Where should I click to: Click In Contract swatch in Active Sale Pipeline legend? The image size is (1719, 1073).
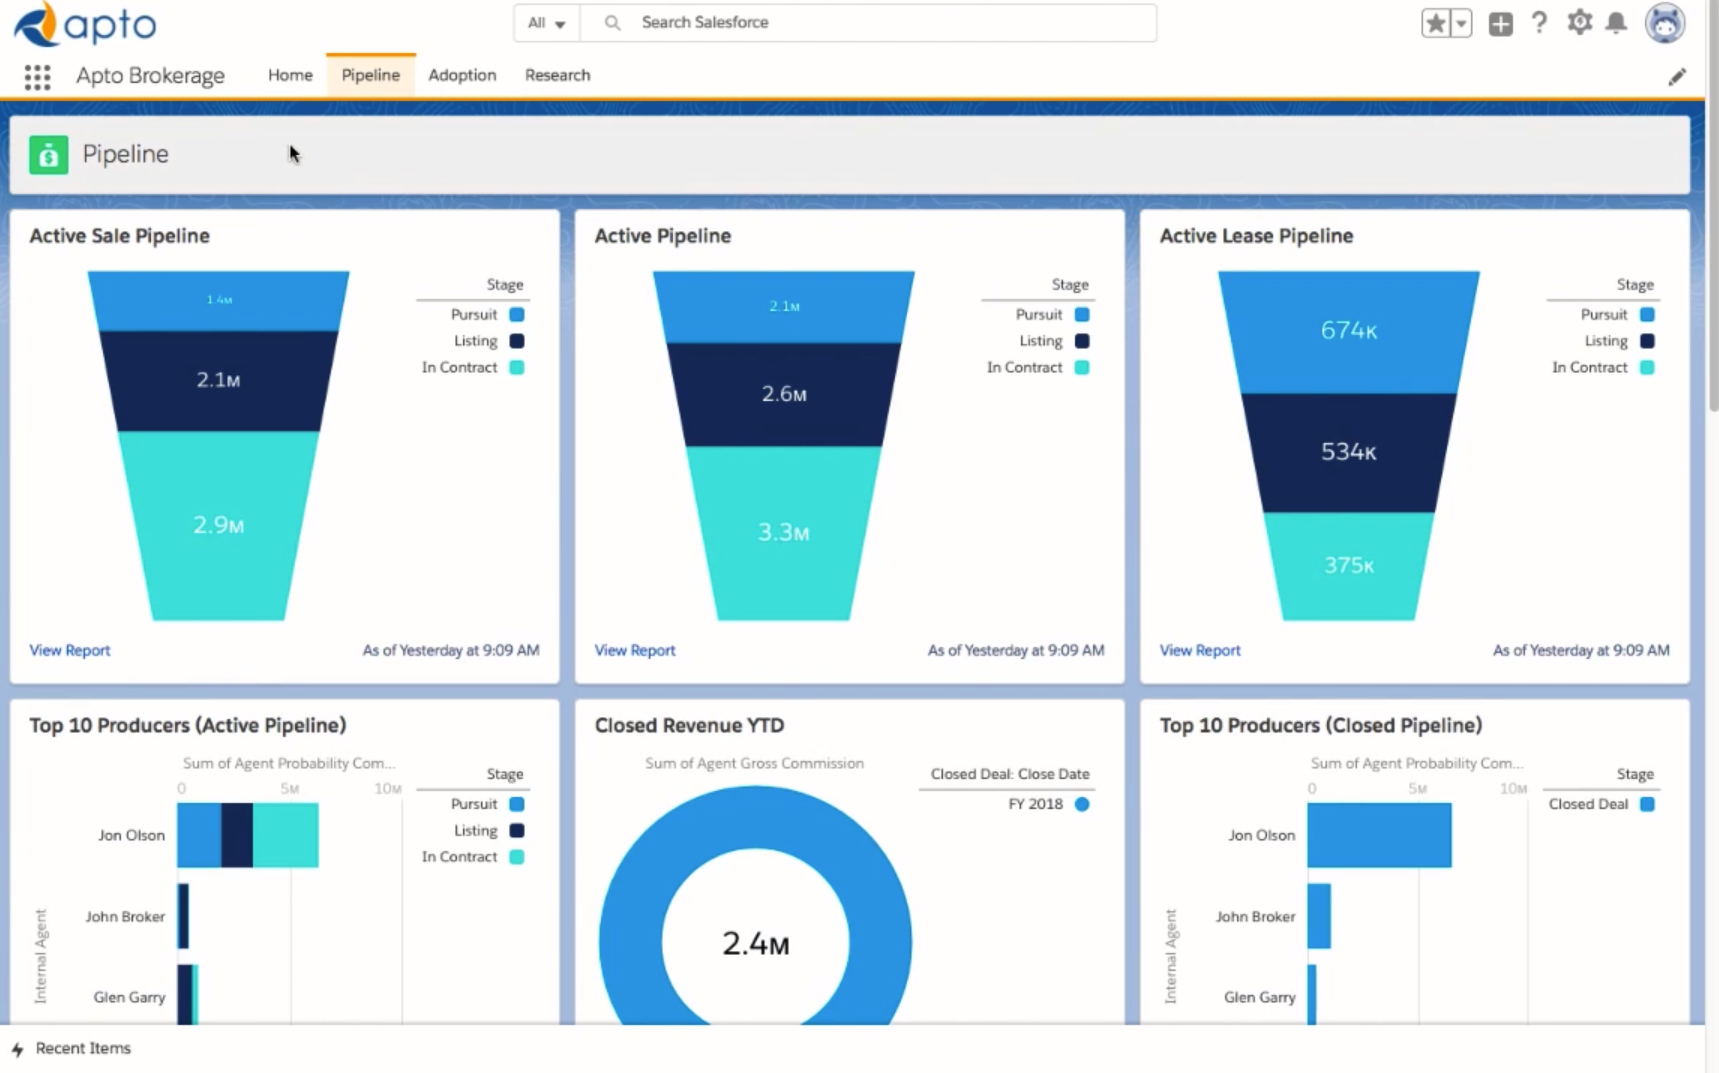pyautogui.click(x=517, y=367)
